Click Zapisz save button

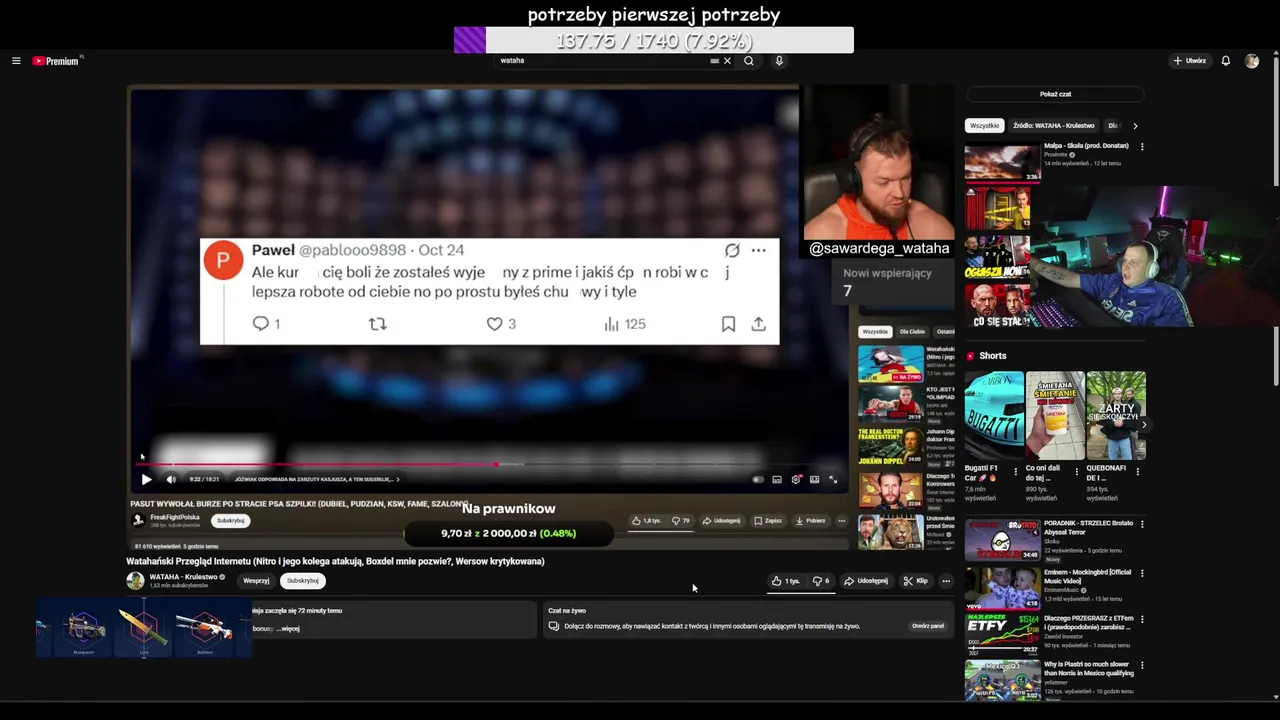(x=768, y=521)
